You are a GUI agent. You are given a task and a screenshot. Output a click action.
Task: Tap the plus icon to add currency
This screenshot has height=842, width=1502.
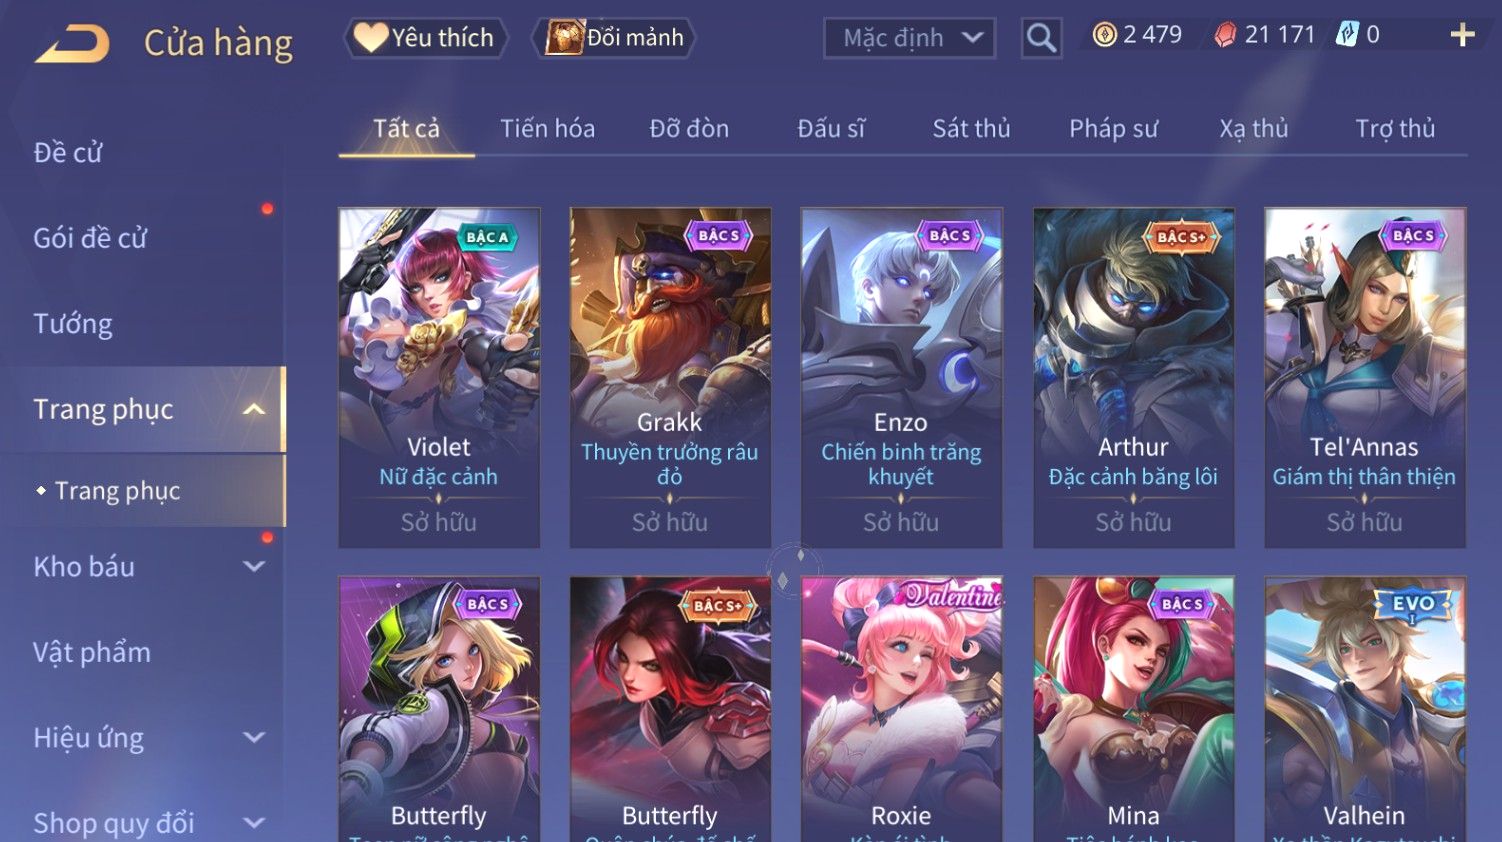tap(1462, 35)
